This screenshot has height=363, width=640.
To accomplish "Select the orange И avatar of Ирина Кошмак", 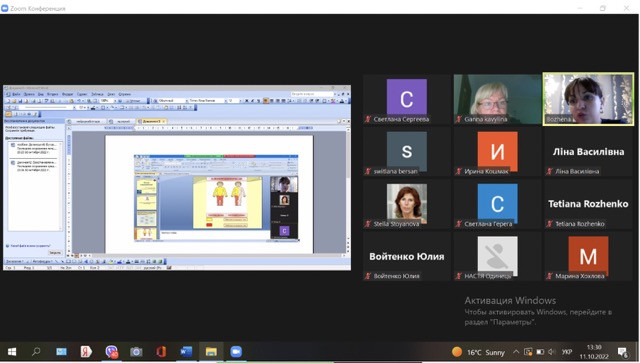I will click(x=498, y=150).
